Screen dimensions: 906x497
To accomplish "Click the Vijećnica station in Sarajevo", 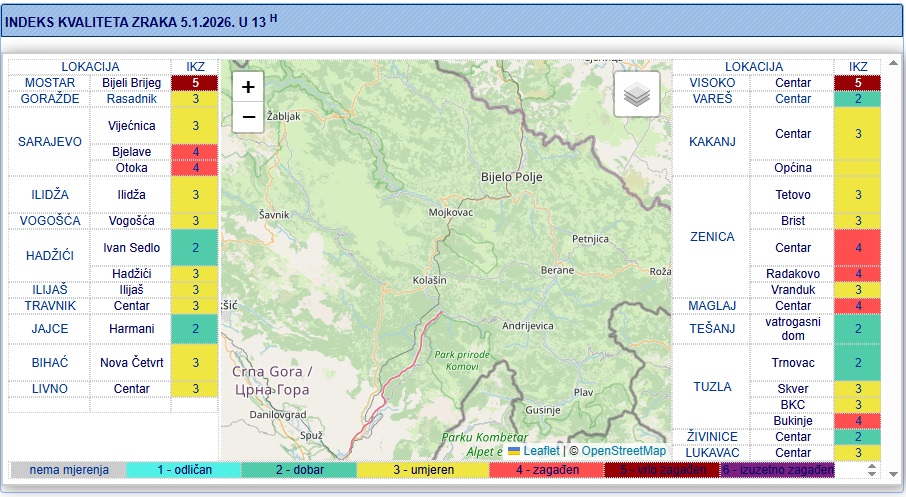I will [130, 126].
